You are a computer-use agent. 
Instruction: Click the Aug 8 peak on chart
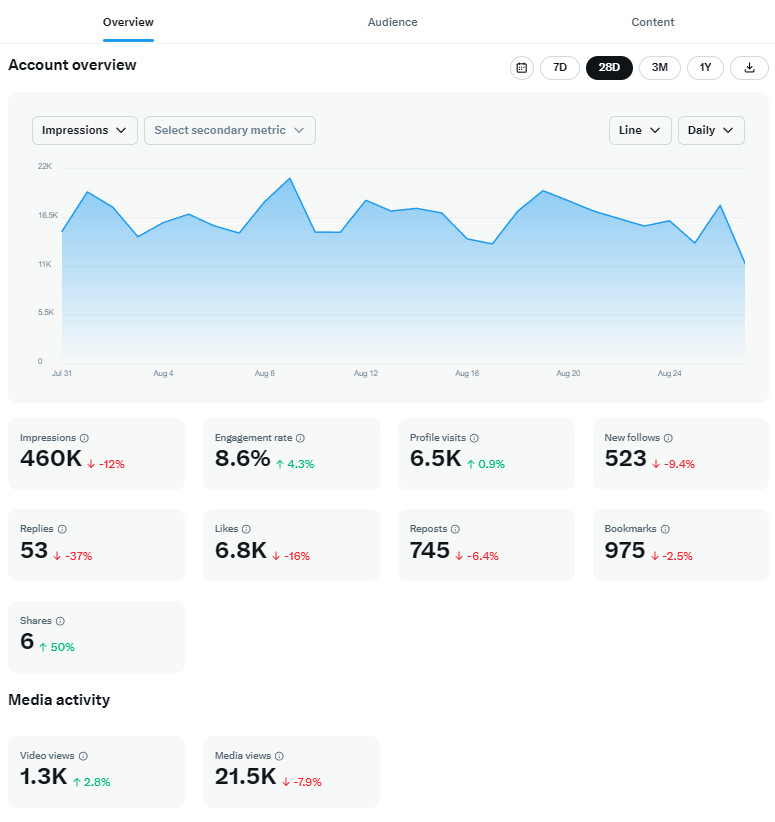(289, 179)
